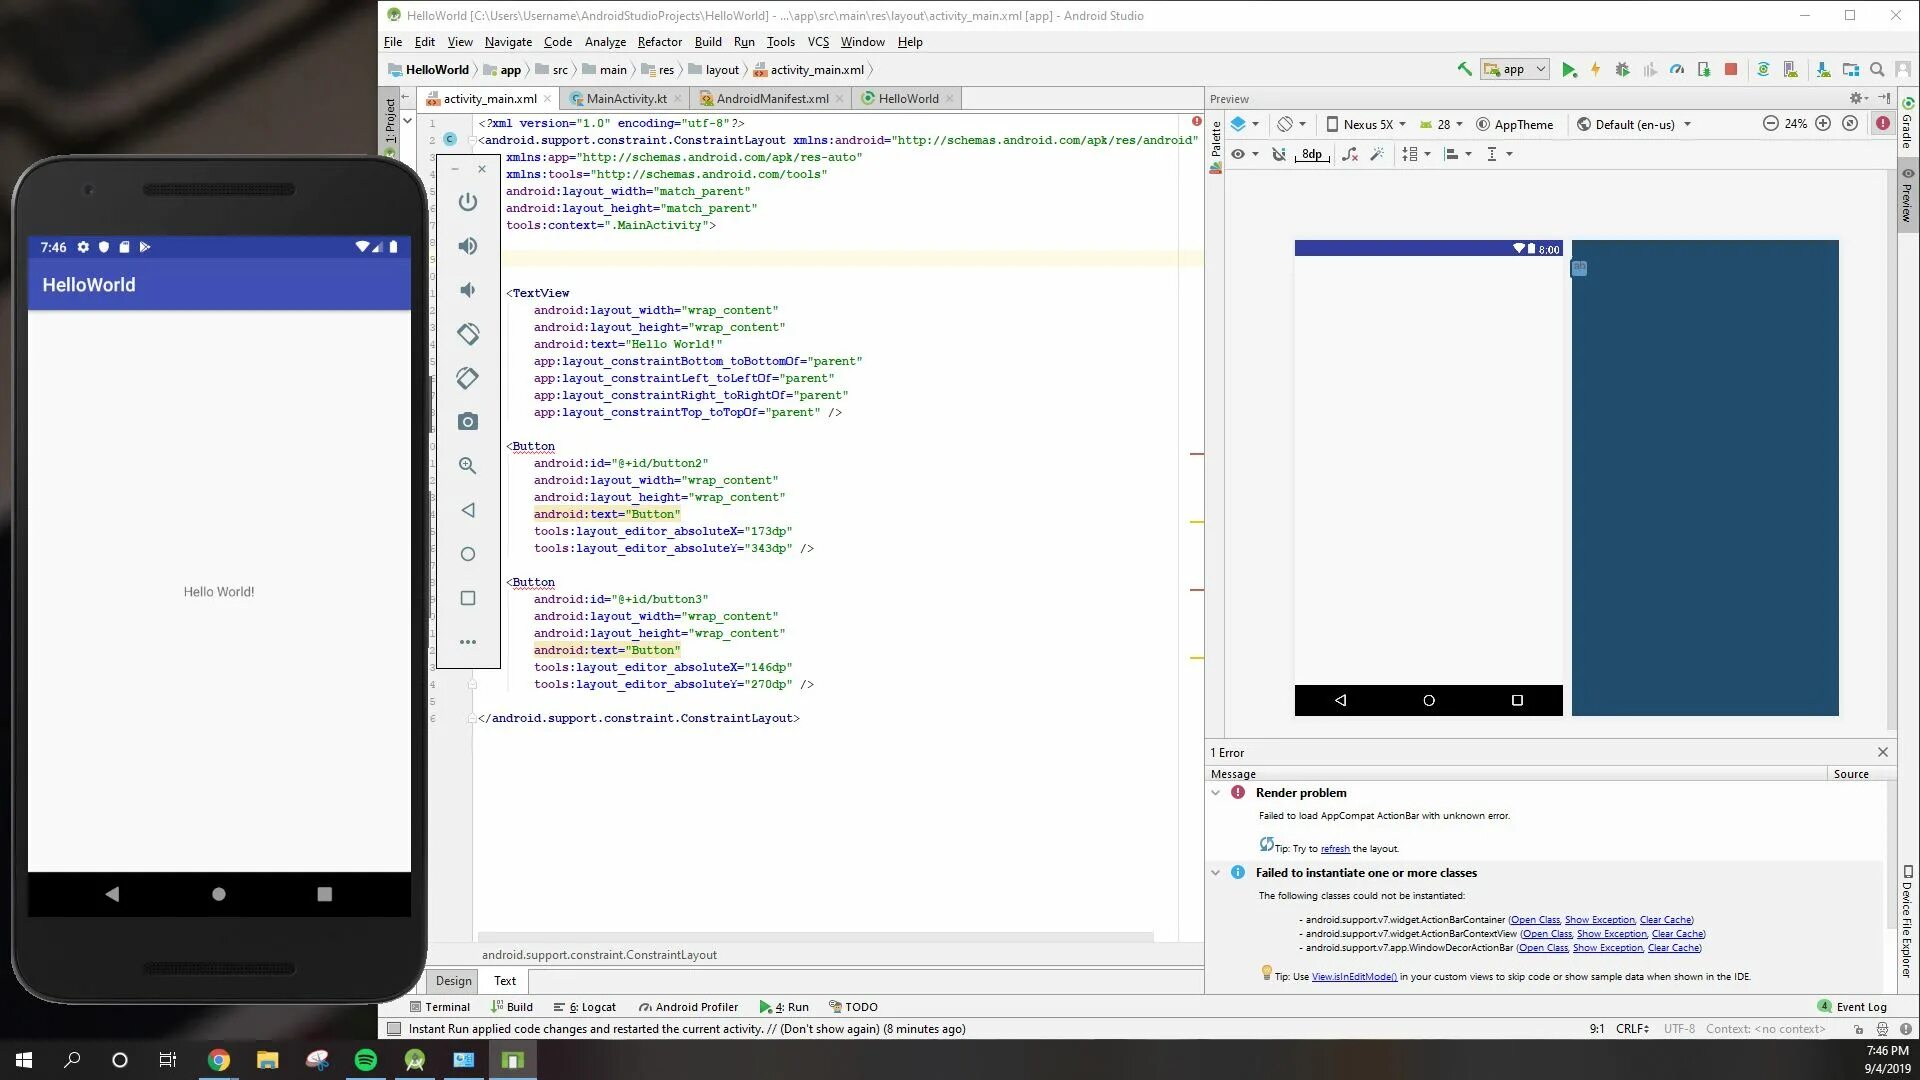1920x1080 pixels.
Task: Apply Changes with the lightning bolt icon
Action: pyautogui.click(x=1595, y=70)
